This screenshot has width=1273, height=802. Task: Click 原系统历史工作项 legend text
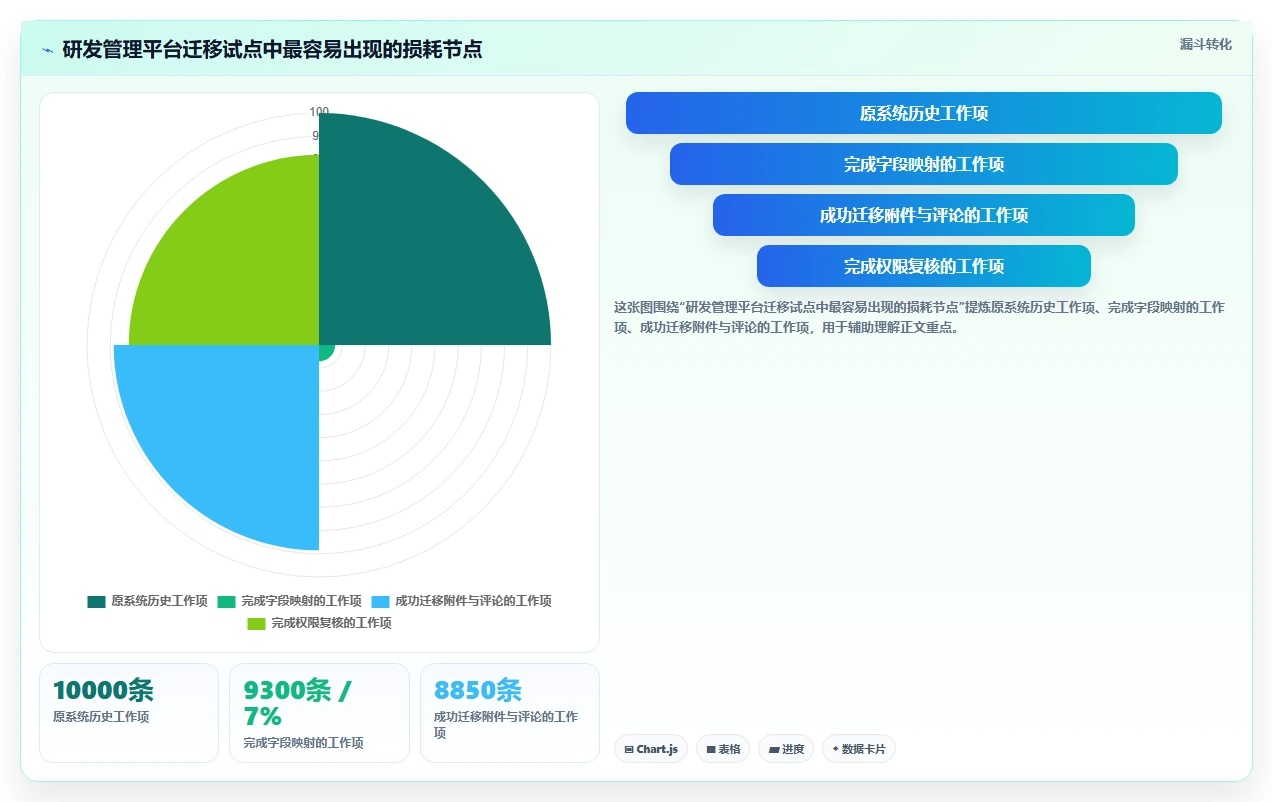click(159, 602)
